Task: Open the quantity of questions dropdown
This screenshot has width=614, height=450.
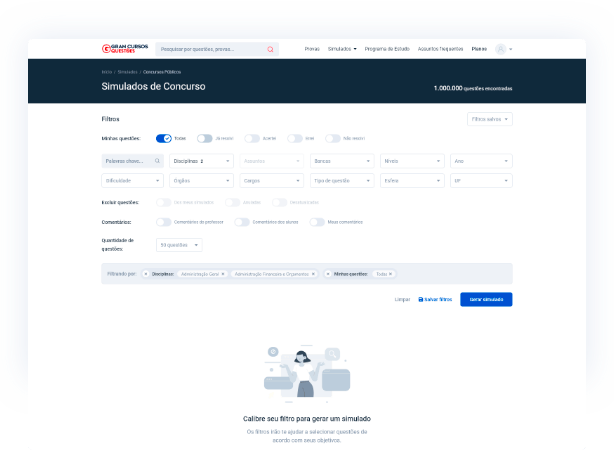Action: coord(180,245)
